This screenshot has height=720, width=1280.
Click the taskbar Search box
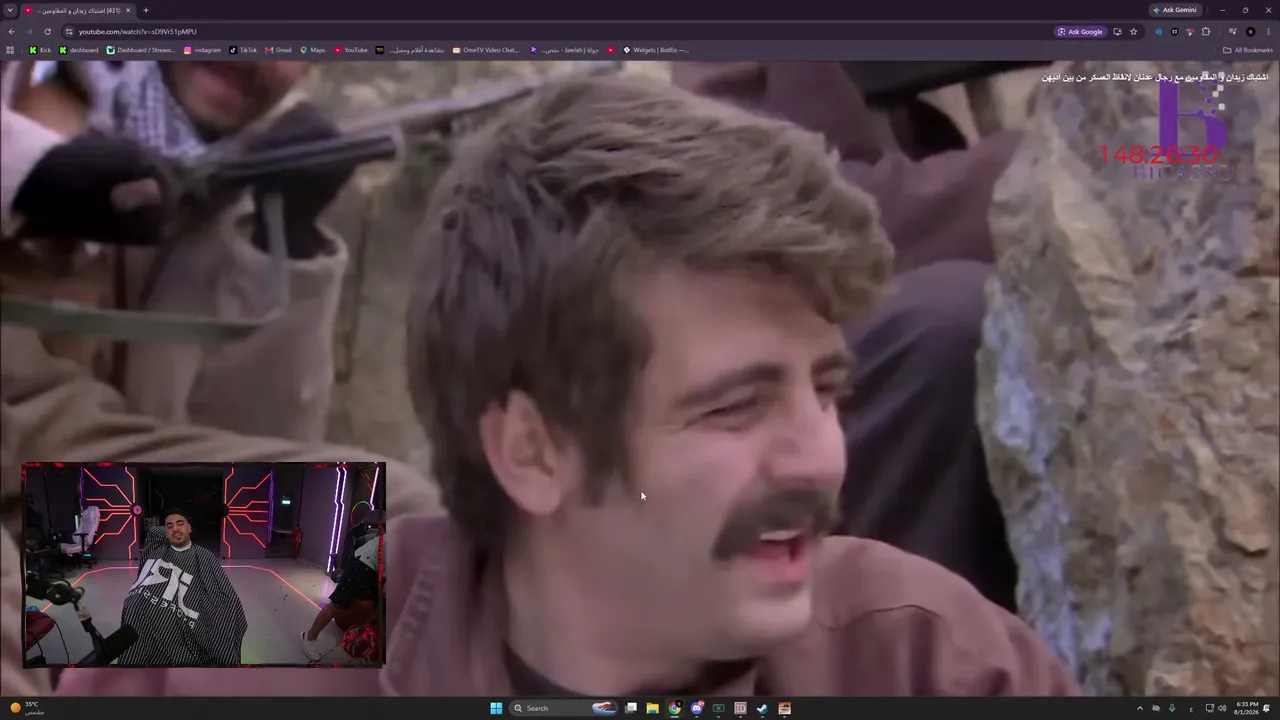coord(564,708)
